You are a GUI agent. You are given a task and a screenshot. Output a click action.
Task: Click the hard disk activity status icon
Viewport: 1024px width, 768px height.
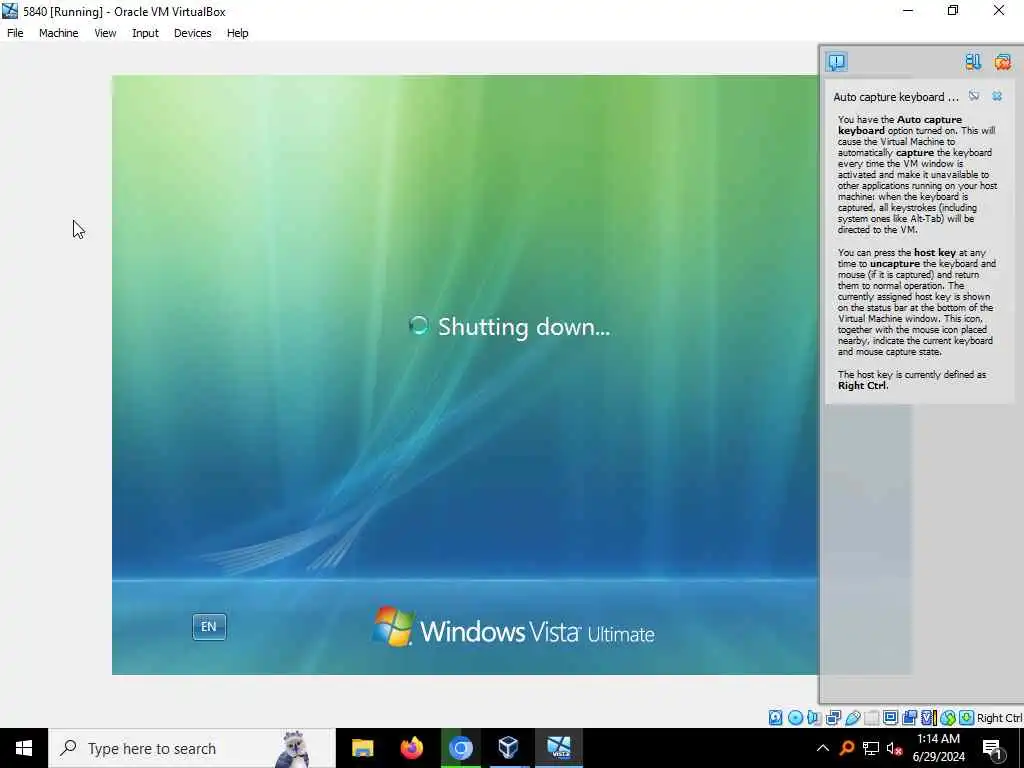coord(775,718)
